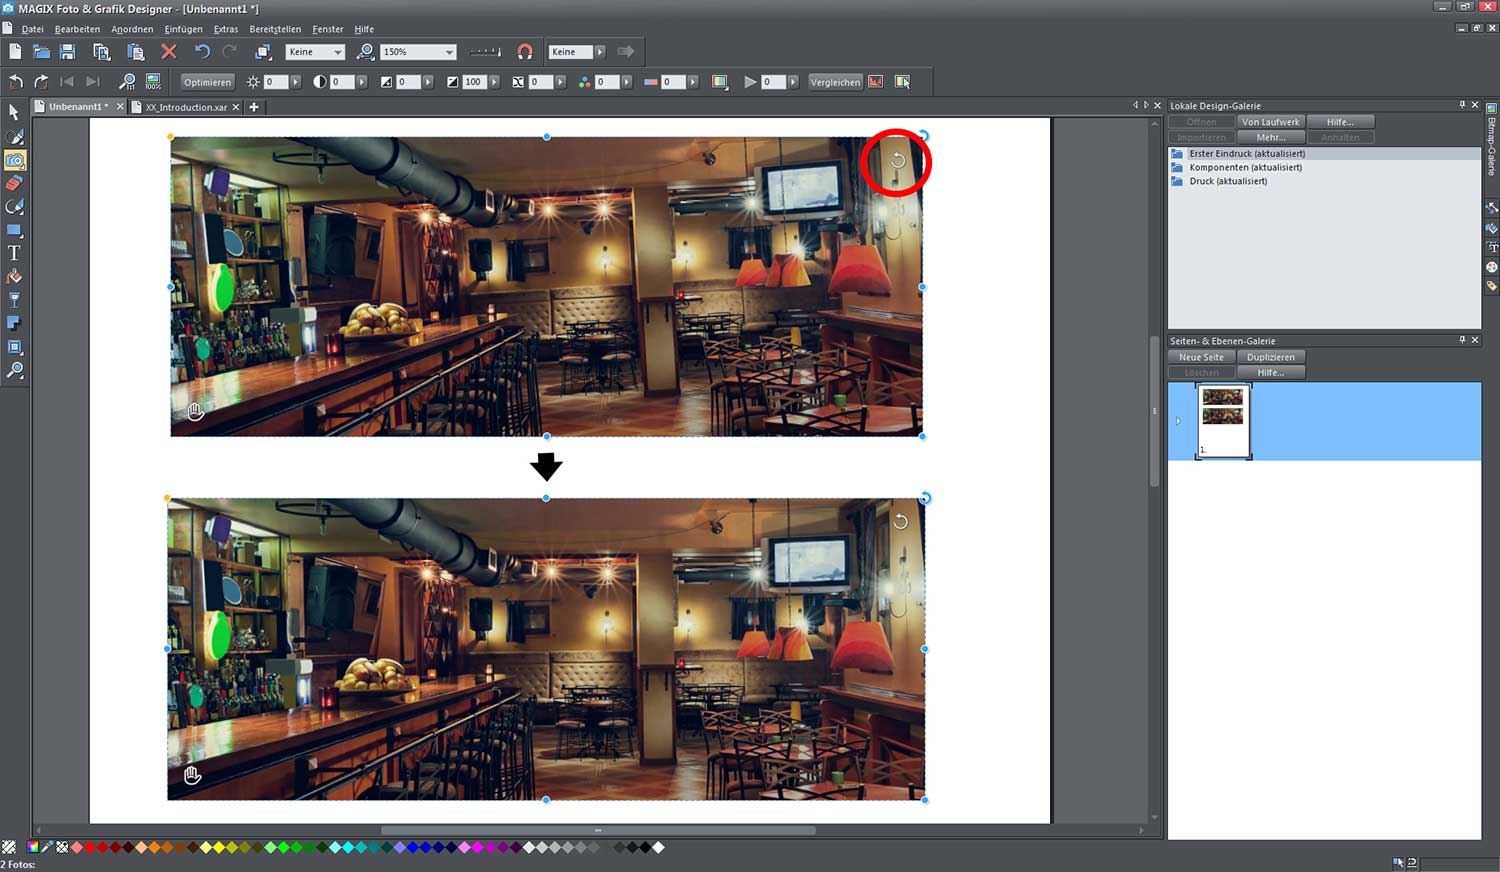Save the document with the floppy icon
Image resolution: width=1500 pixels, height=872 pixels.
(68, 52)
